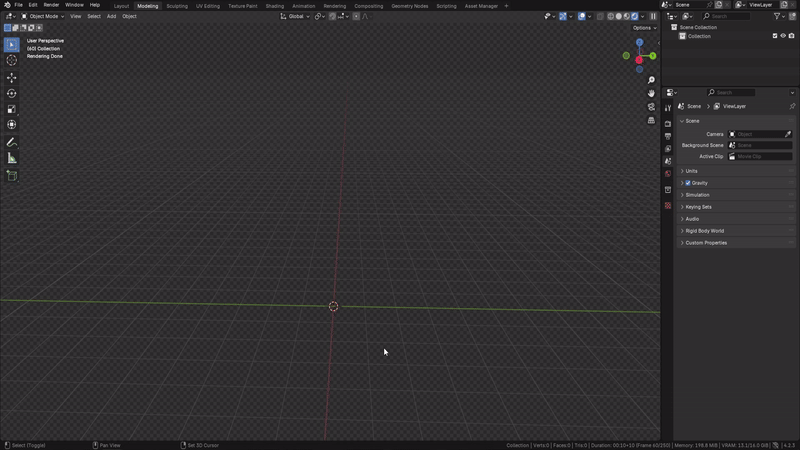Viewport: 800px width, 450px height.
Task: Expand the Simulation panel
Action: click(736, 195)
